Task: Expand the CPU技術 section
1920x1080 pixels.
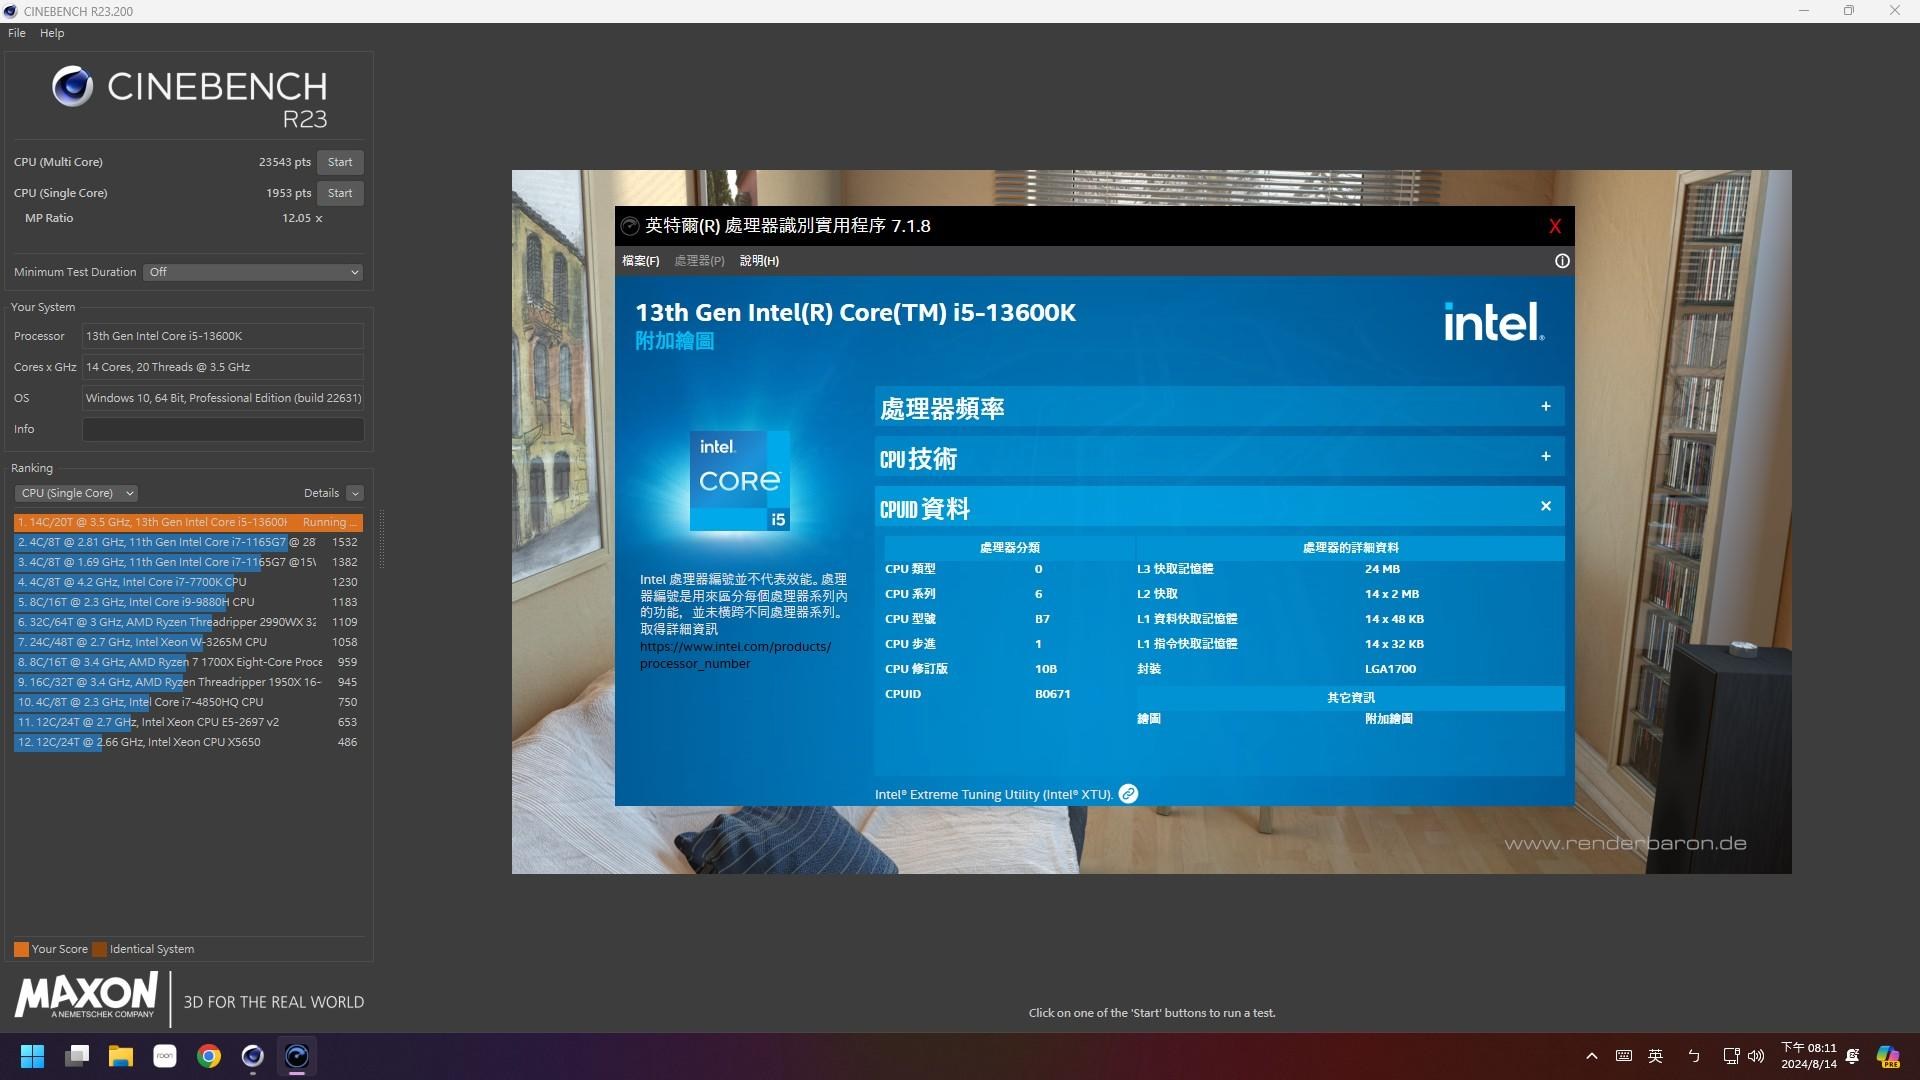Action: coord(1545,456)
